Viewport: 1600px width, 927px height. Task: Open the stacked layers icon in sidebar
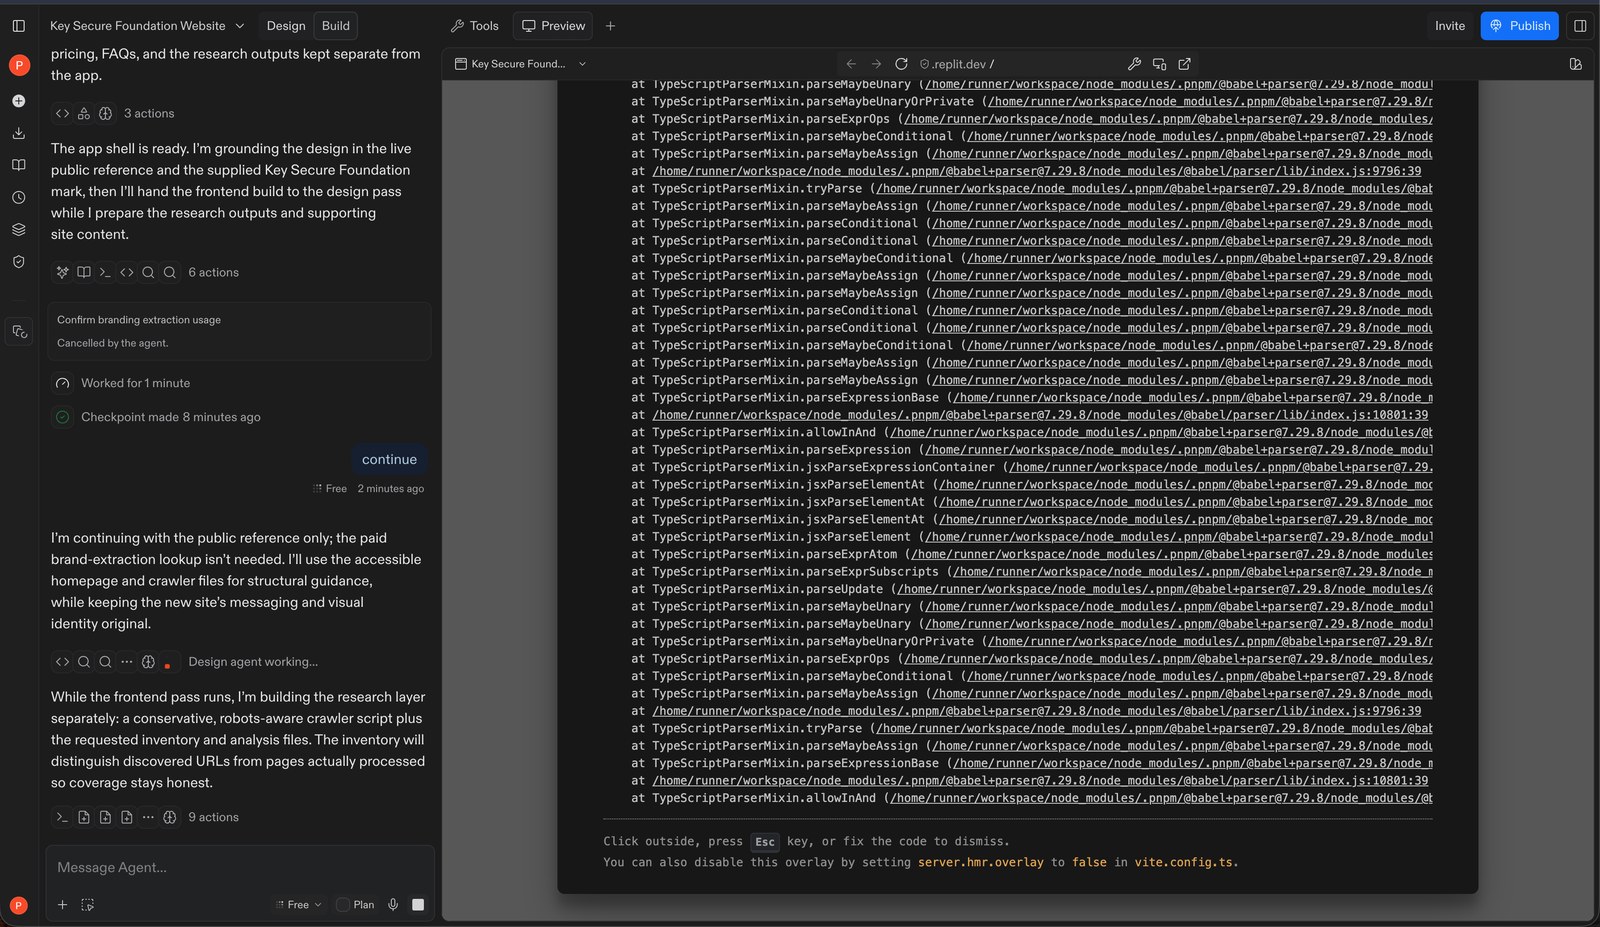(18, 230)
